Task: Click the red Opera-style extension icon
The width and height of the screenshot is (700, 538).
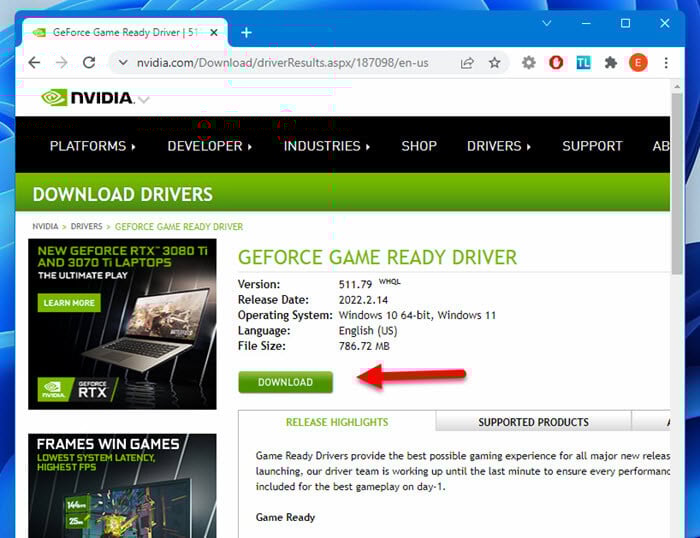Action: pos(556,63)
